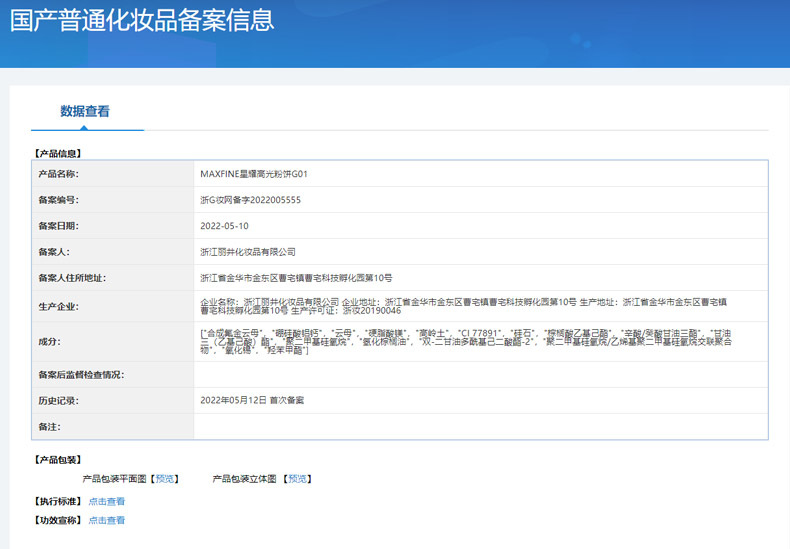The image size is (790, 549).
Task: Click the 备案后监督检查情况 row label
Action: (81, 375)
